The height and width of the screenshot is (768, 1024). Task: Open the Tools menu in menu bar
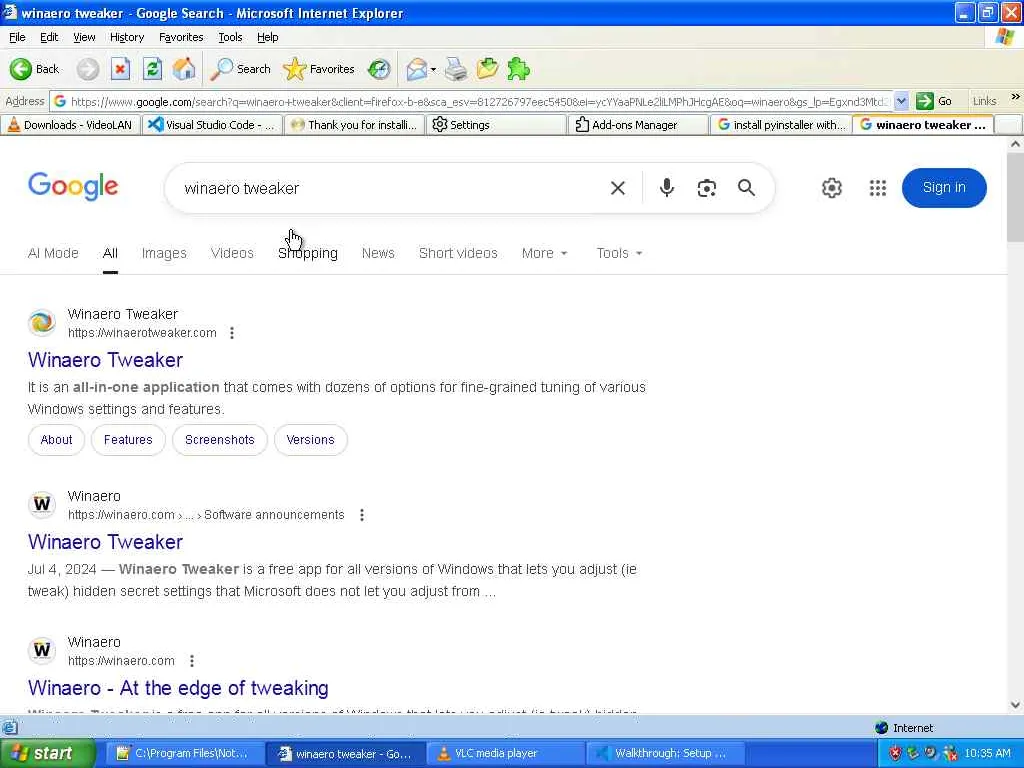click(230, 37)
